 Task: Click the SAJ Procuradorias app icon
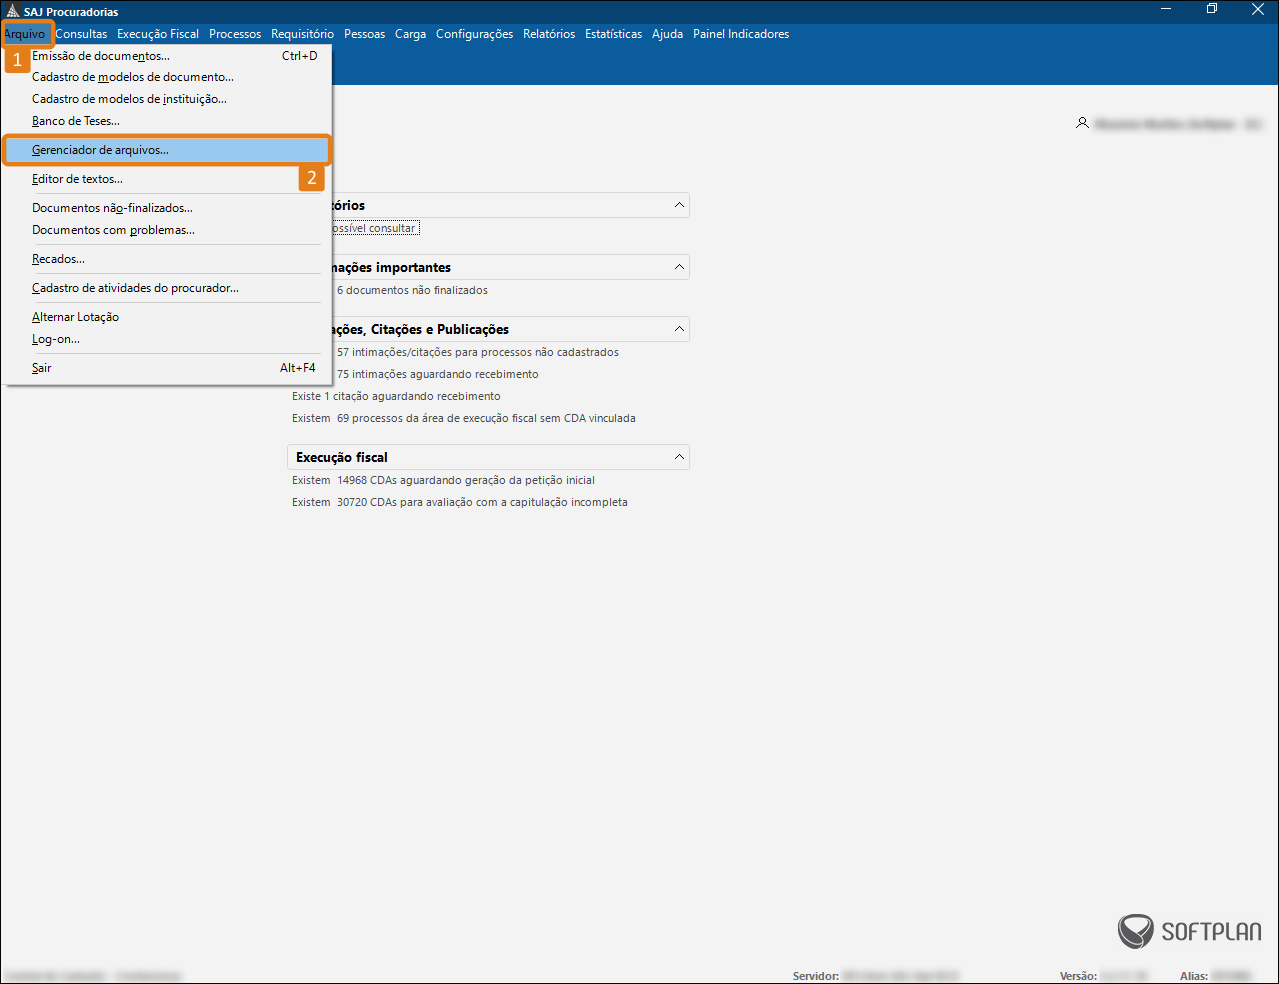[13, 11]
